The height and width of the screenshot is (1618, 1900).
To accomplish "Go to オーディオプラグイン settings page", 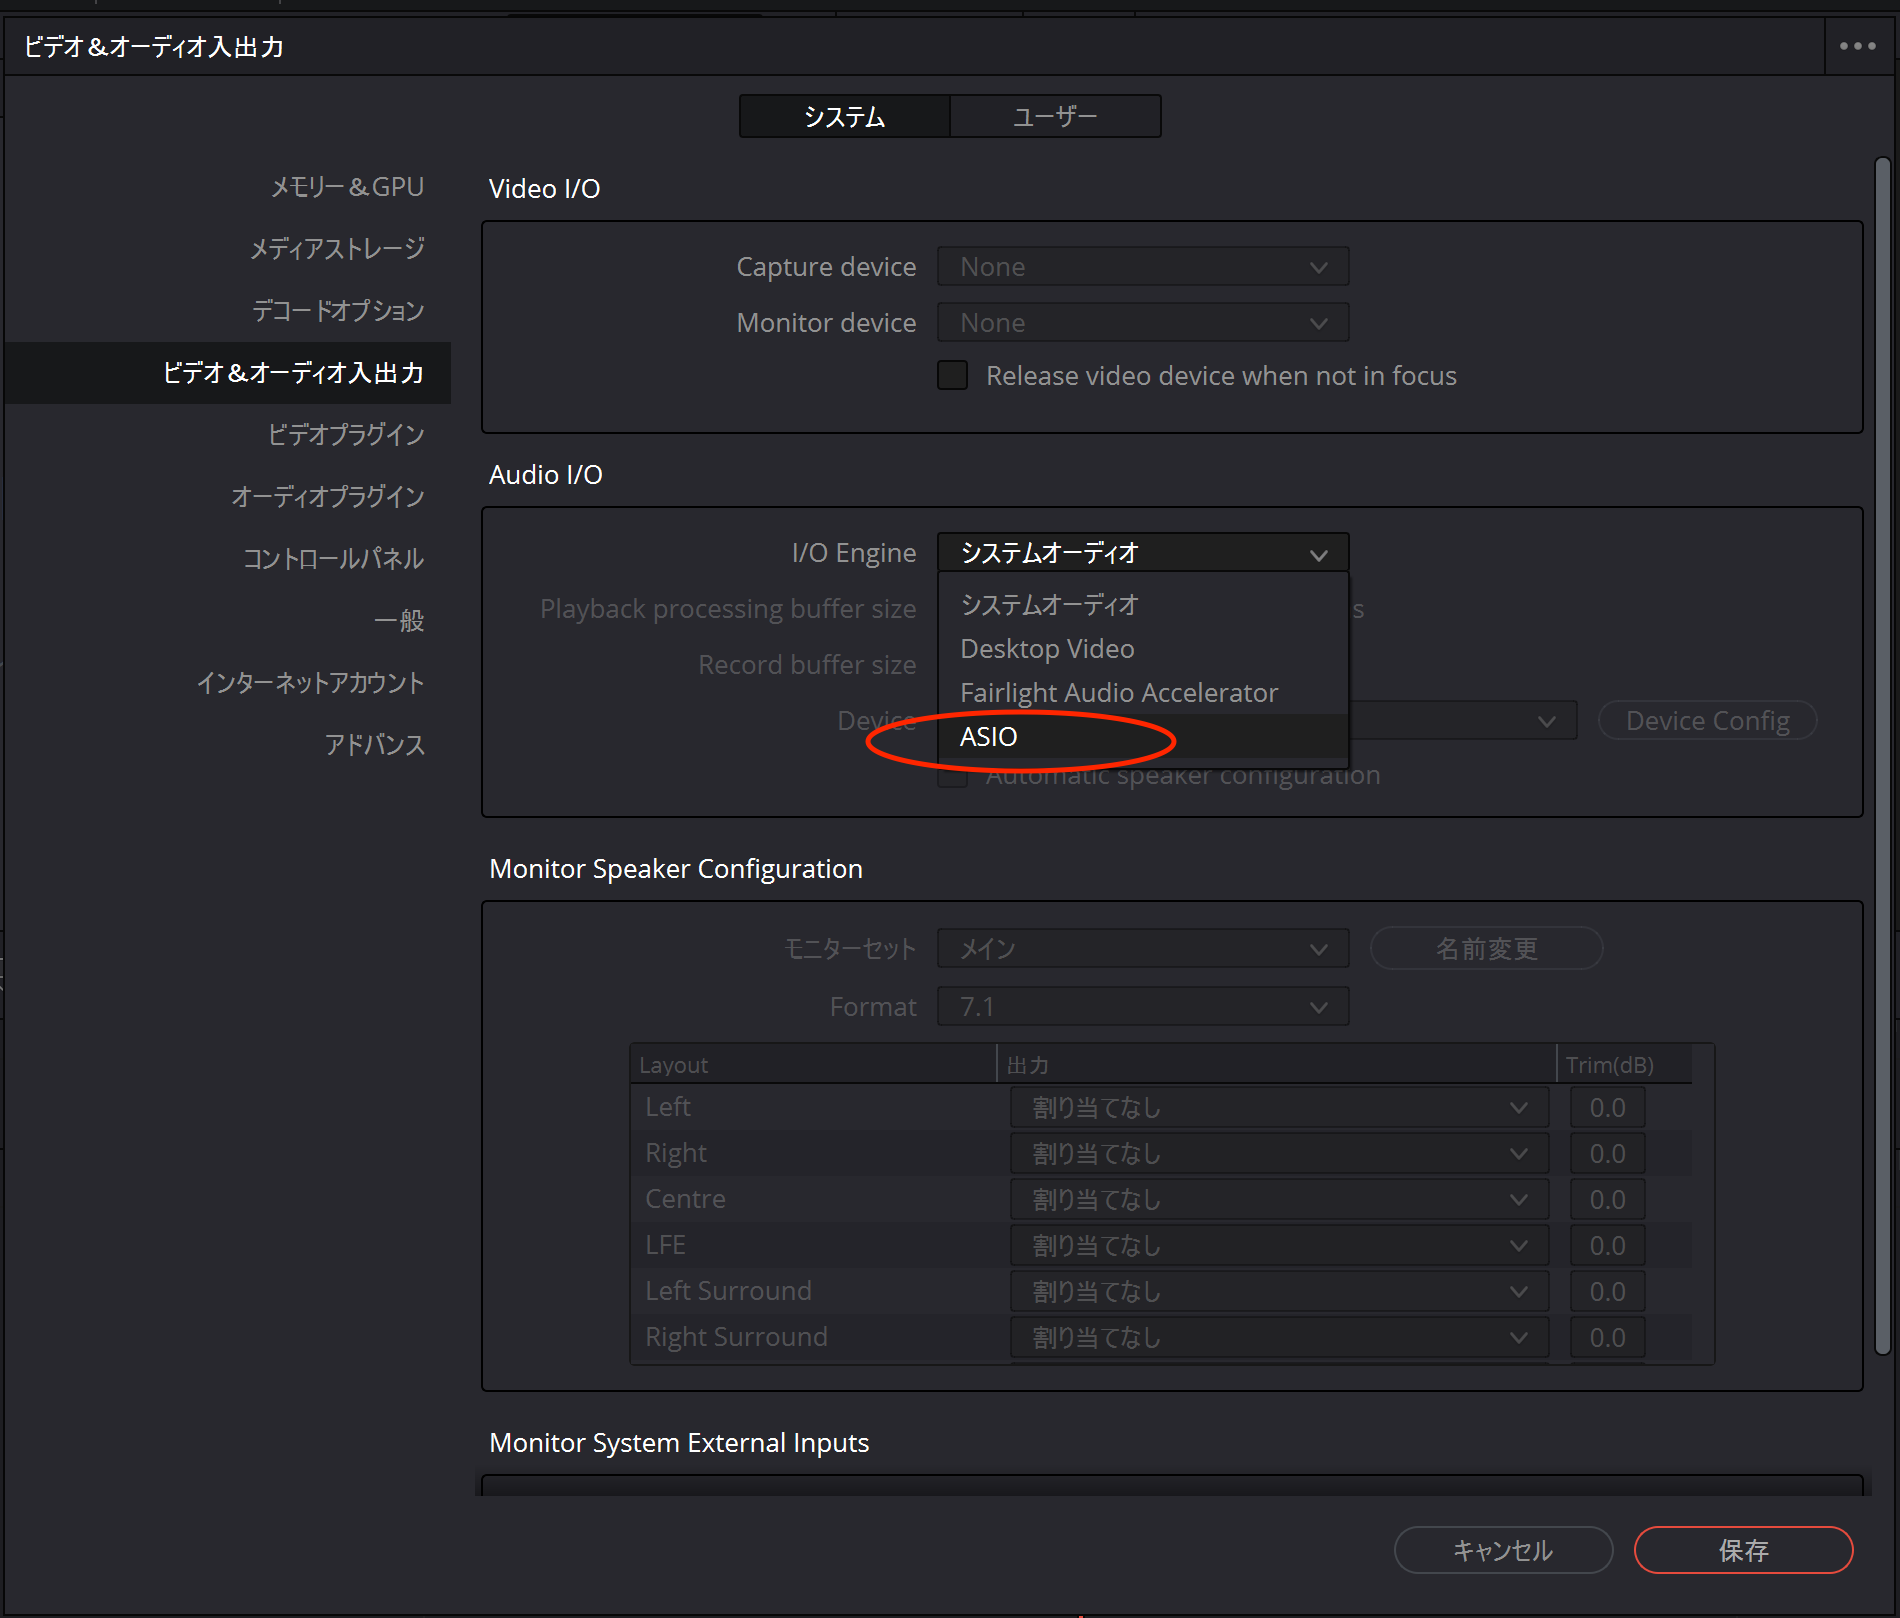I will point(327,497).
